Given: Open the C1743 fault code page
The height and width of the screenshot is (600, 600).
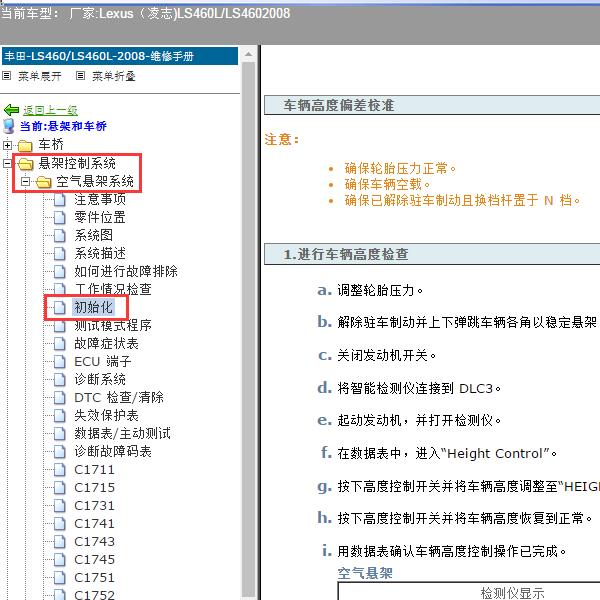Looking at the screenshot, I should pyautogui.click(x=95, y=541).
